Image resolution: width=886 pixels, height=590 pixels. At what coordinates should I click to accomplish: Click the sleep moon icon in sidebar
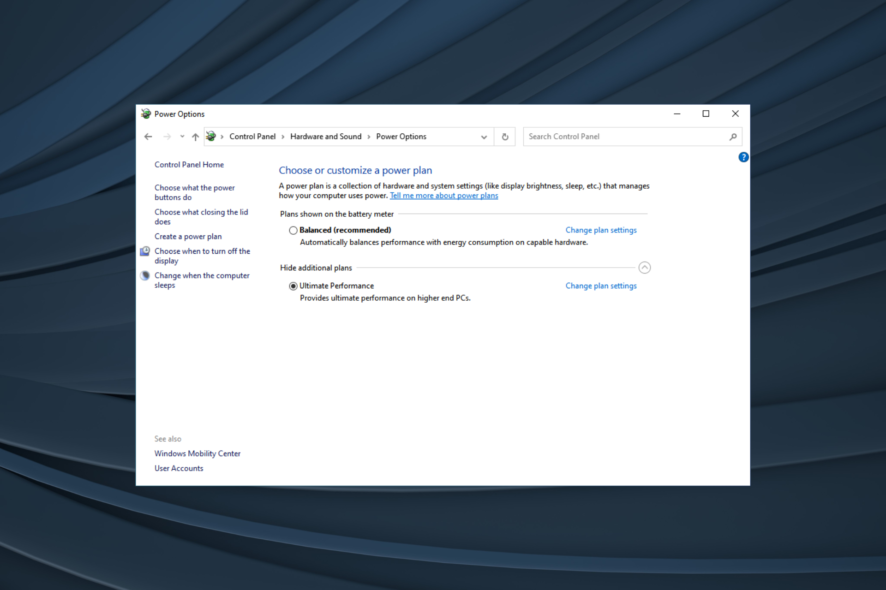tap(145, 276)
